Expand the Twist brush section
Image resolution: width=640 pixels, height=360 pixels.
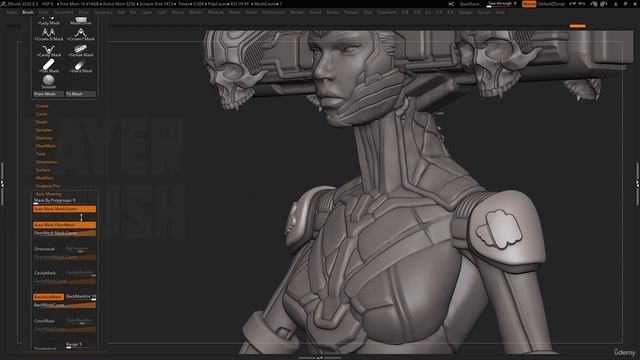[x=40, y=154]
